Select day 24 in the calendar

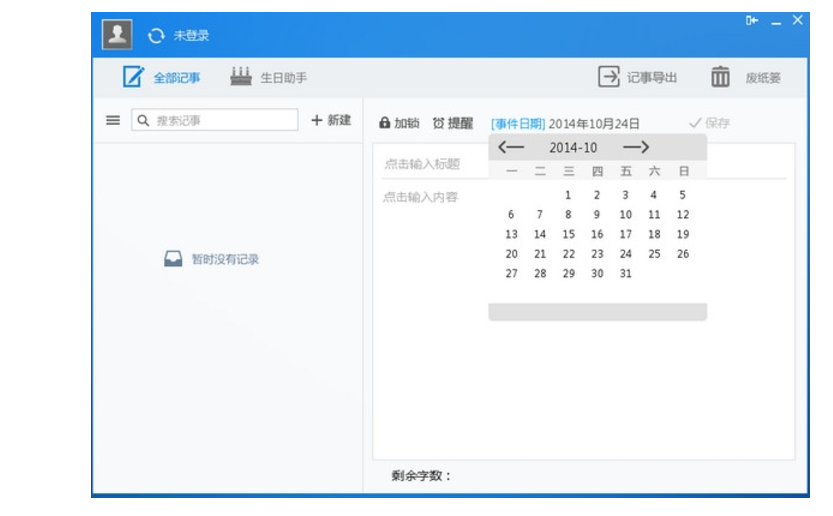point(625,254)
